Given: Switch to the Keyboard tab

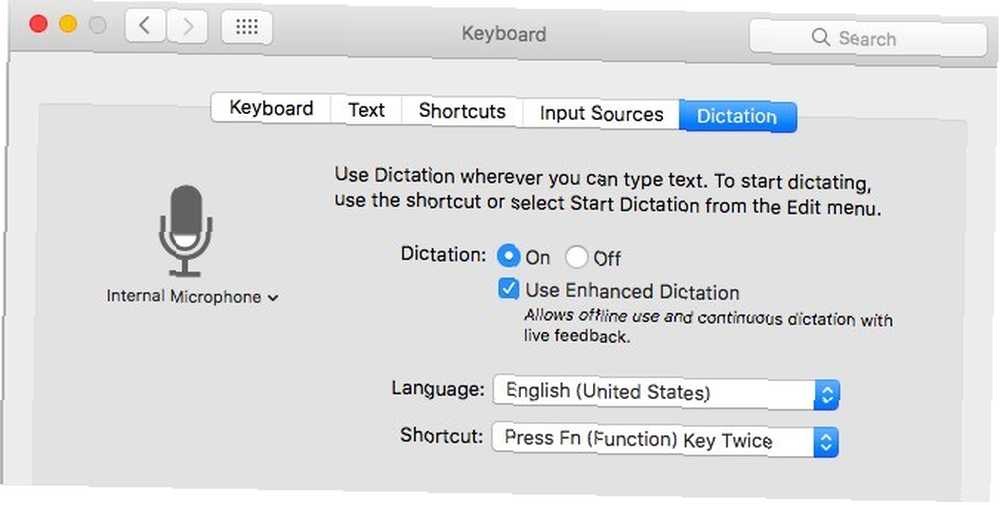Looking at the screenshot, I should (271, 108).
